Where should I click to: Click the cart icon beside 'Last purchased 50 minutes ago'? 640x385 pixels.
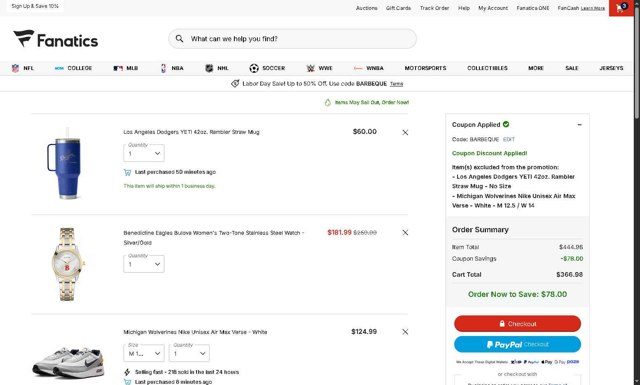pyautogui.click(x=127, y=172)
